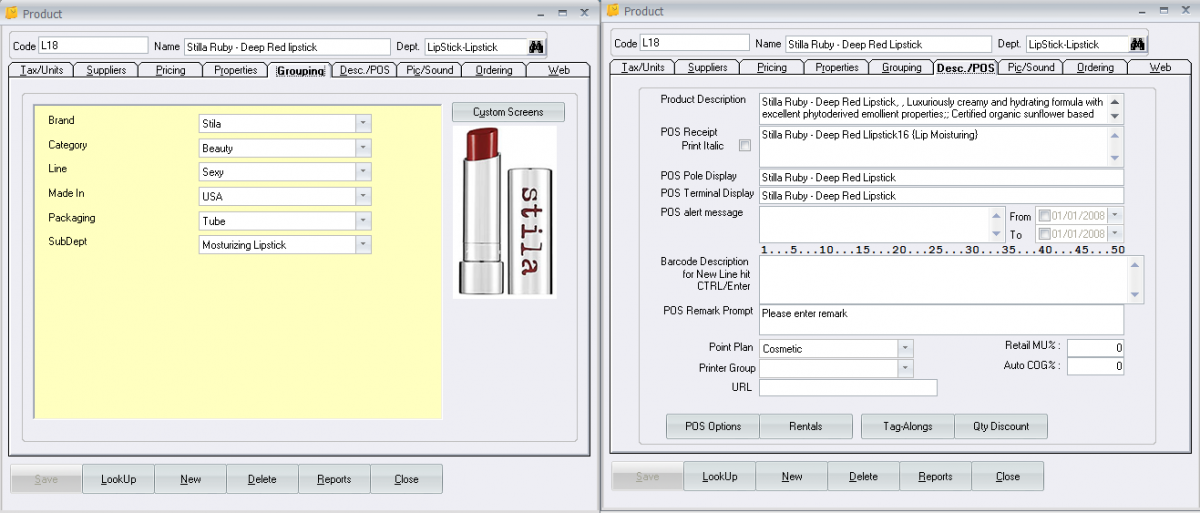Open Pic/Sound tab in right window
1200x513 pixels.
1031,67
